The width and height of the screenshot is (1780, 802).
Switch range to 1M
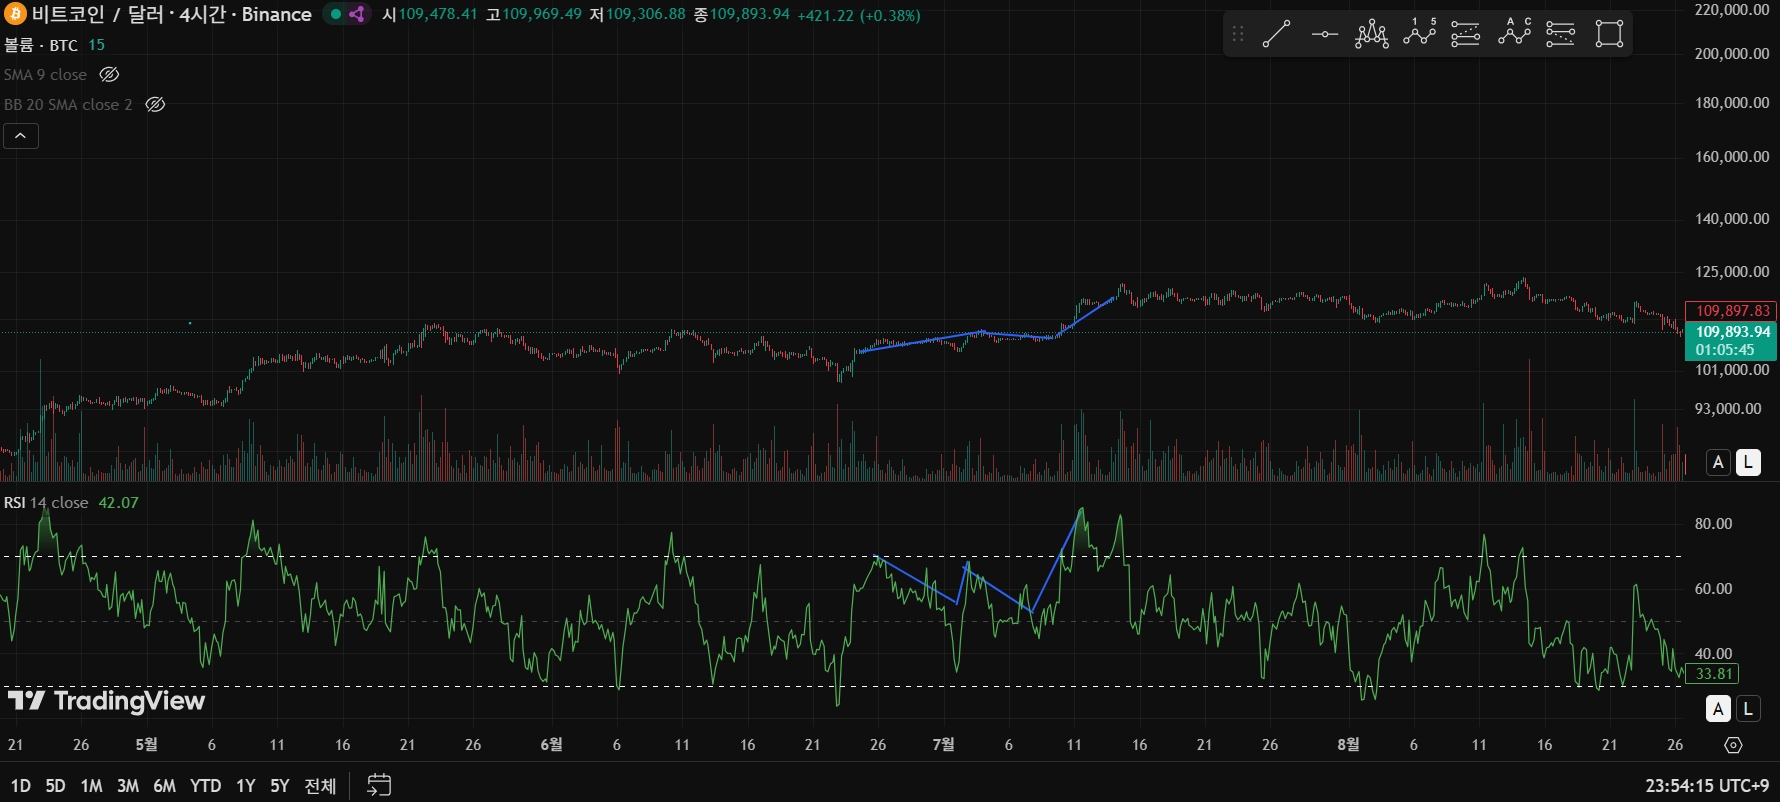(x=91, y=786)
